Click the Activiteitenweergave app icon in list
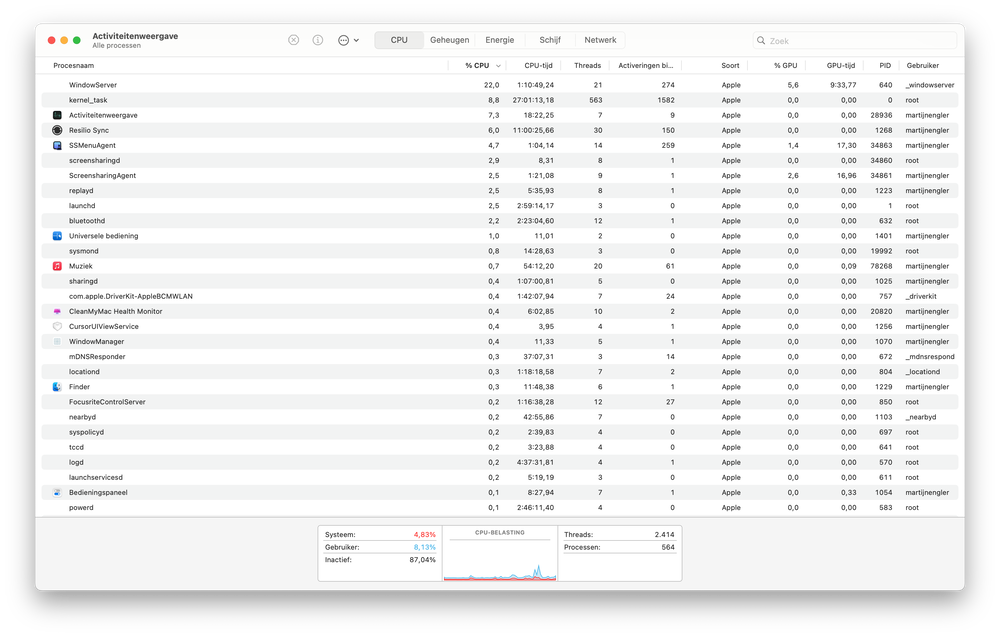Viewport: 1000px width, 637px height. (57, 115)
